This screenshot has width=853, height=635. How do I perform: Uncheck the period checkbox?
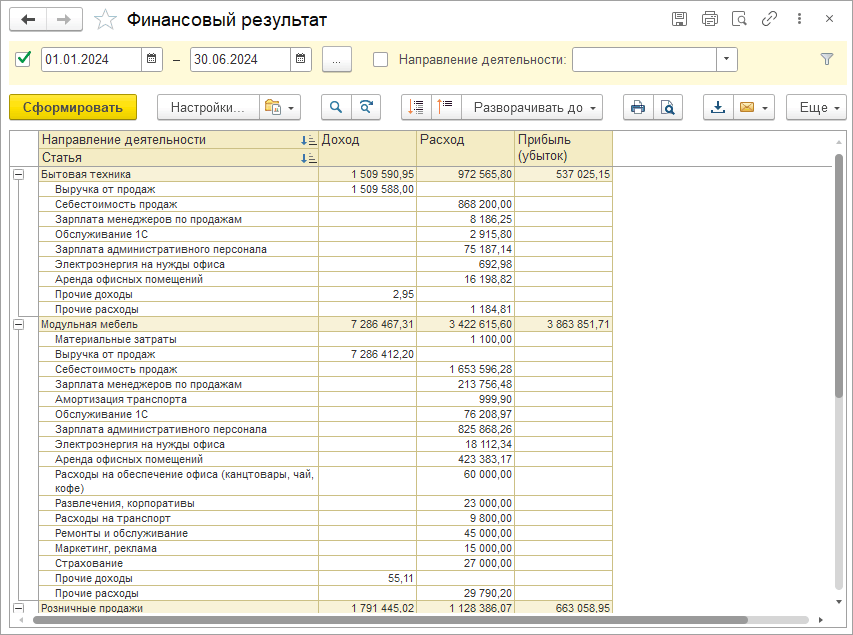(24, 59)
